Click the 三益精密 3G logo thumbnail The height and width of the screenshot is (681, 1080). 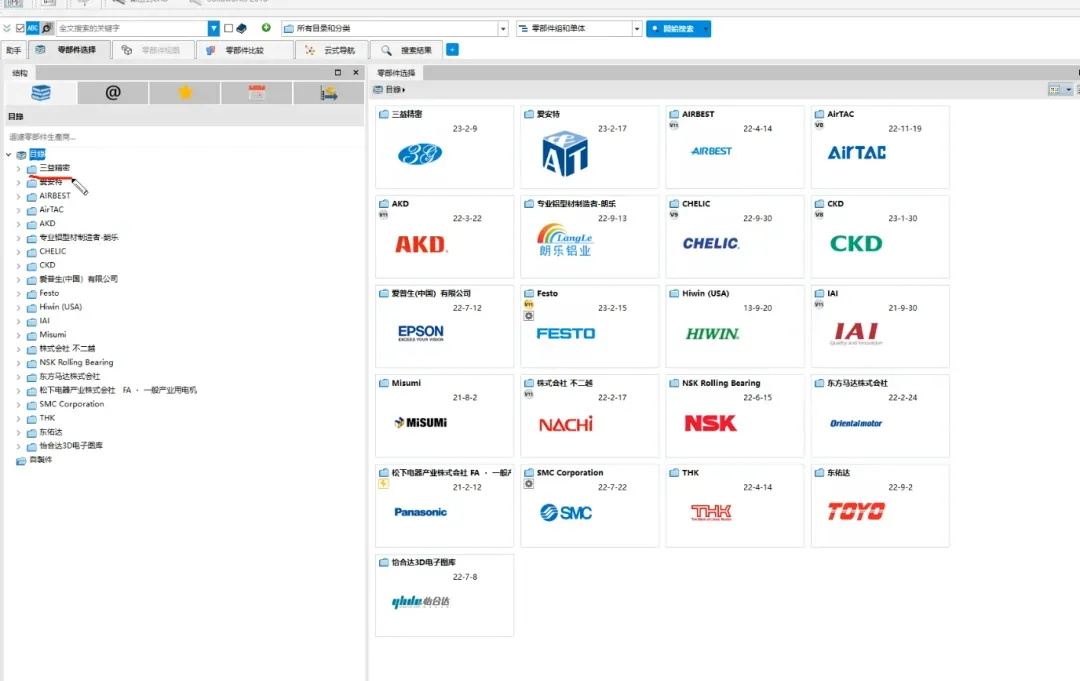420,154
